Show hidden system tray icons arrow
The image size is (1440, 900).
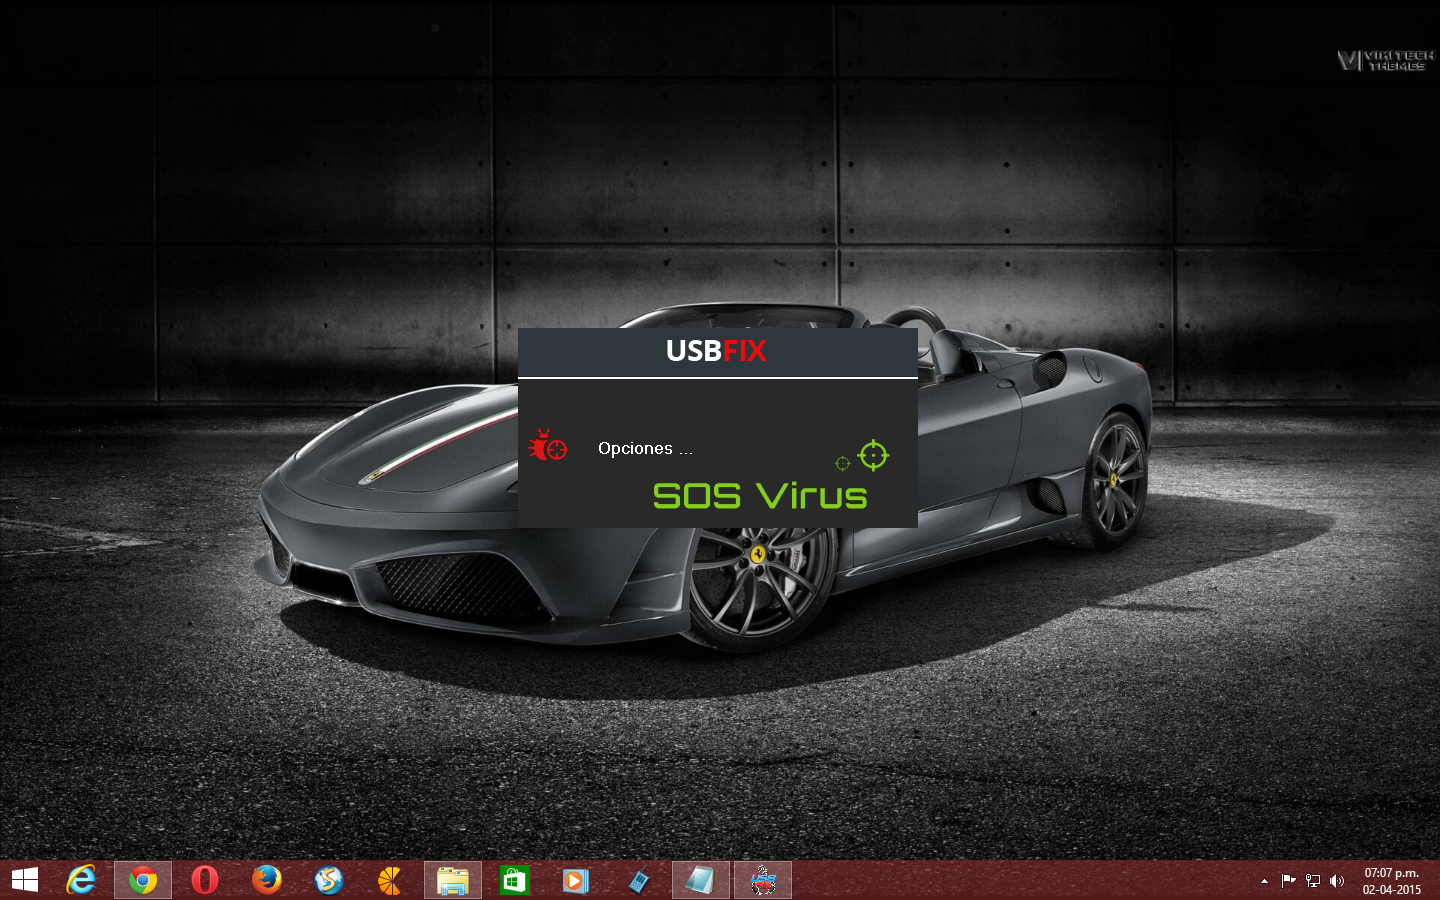pyautogui.click(x=1264, y=881)
